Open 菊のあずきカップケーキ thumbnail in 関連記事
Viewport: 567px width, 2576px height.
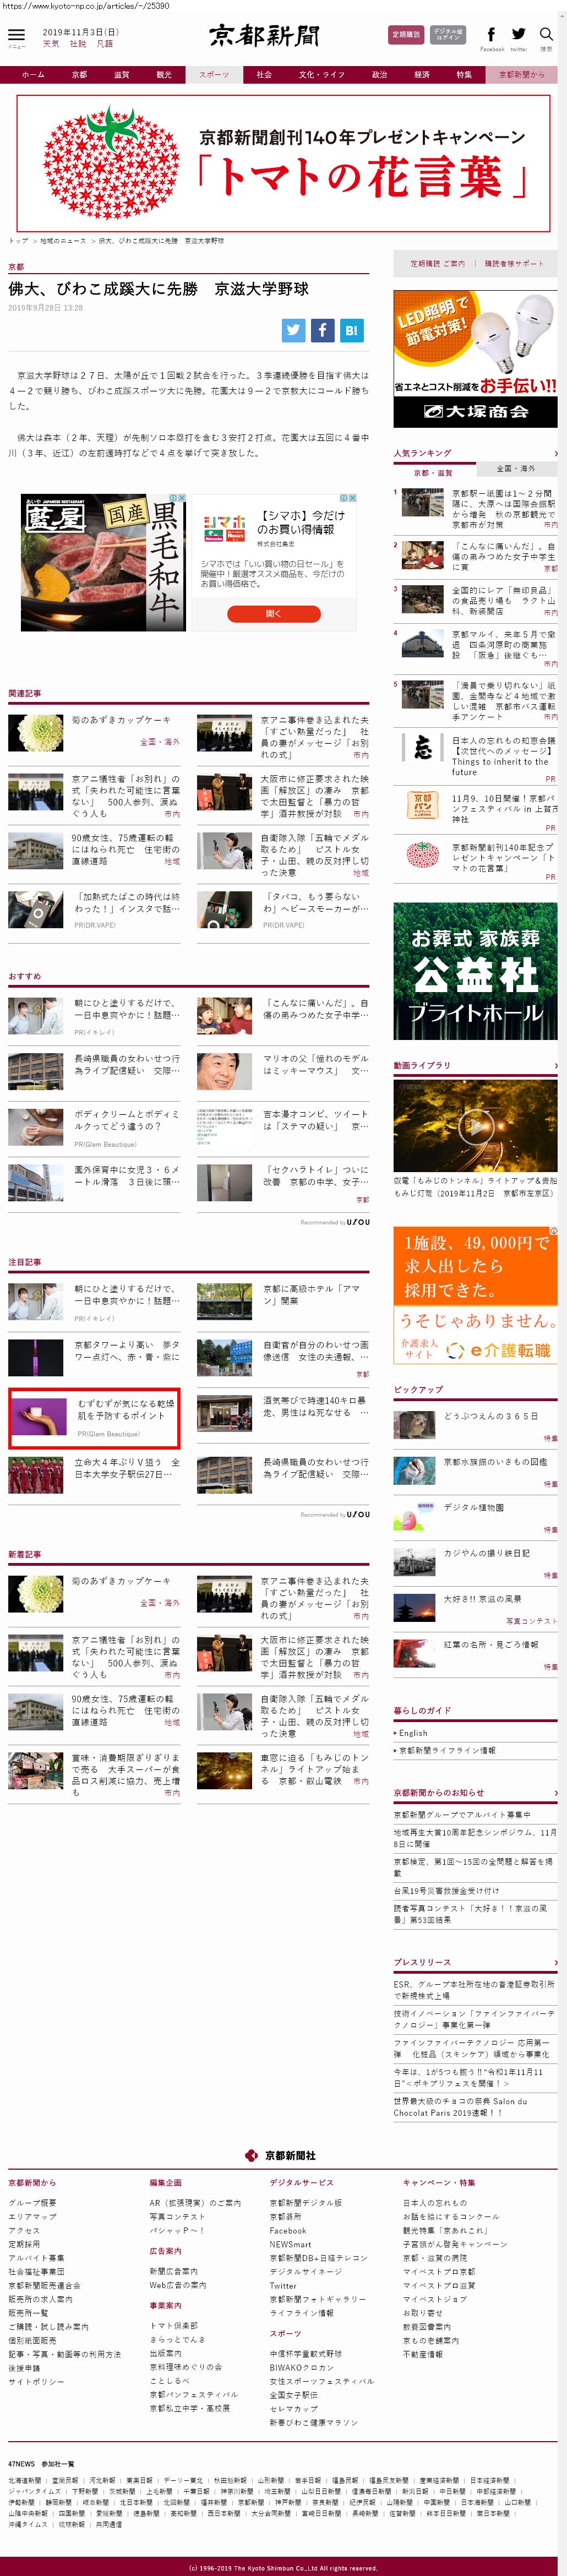36,733
